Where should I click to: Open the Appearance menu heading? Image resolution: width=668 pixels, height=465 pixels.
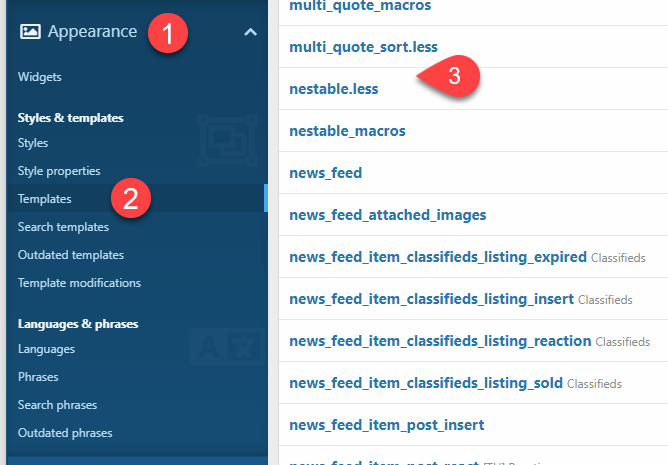(92, 32)
